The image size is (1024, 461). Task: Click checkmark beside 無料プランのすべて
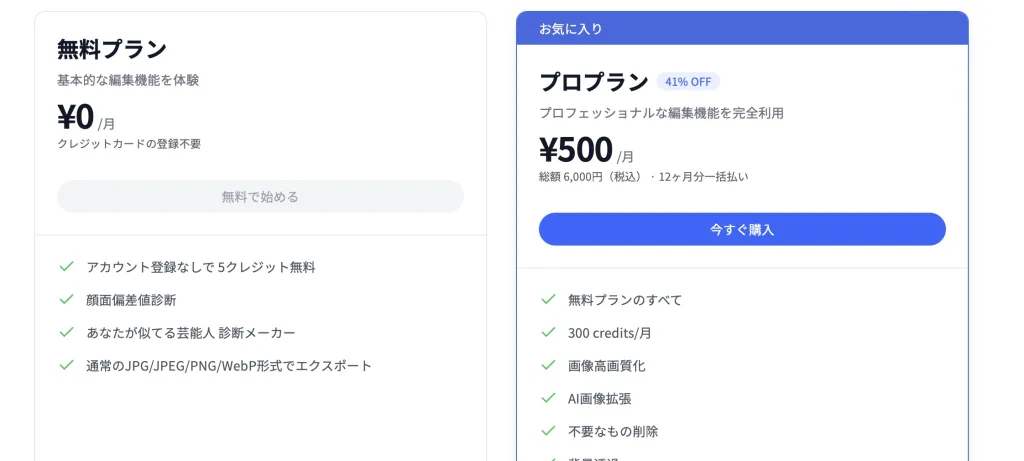coord(549,300)
